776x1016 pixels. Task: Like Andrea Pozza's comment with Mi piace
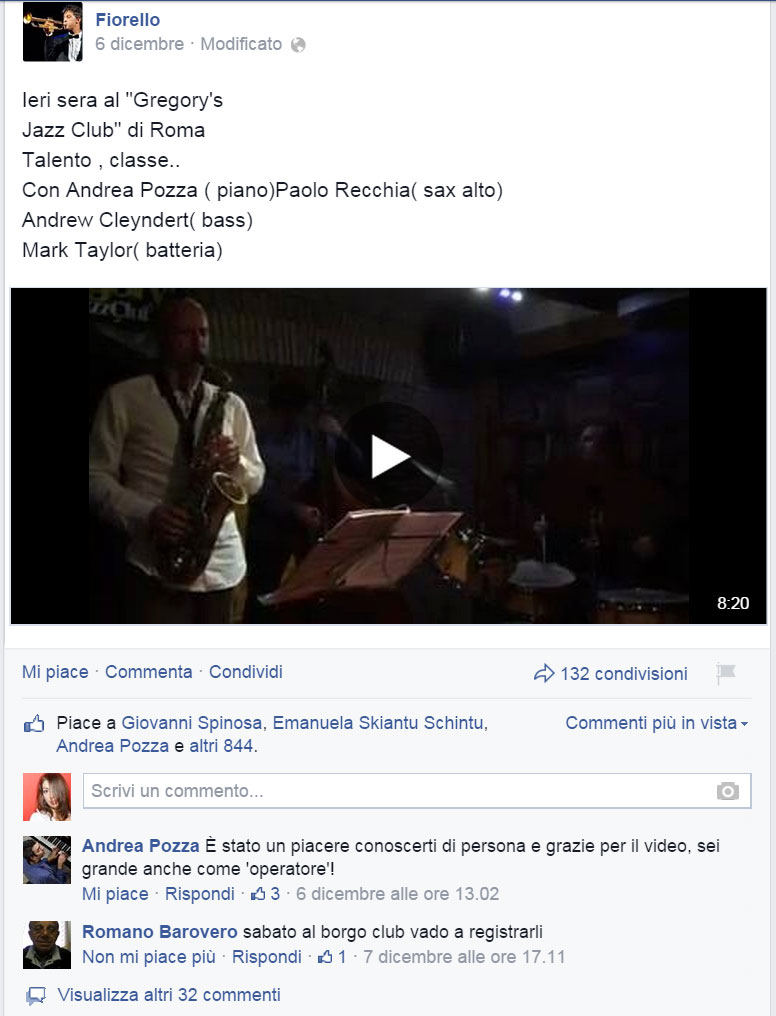115,894
